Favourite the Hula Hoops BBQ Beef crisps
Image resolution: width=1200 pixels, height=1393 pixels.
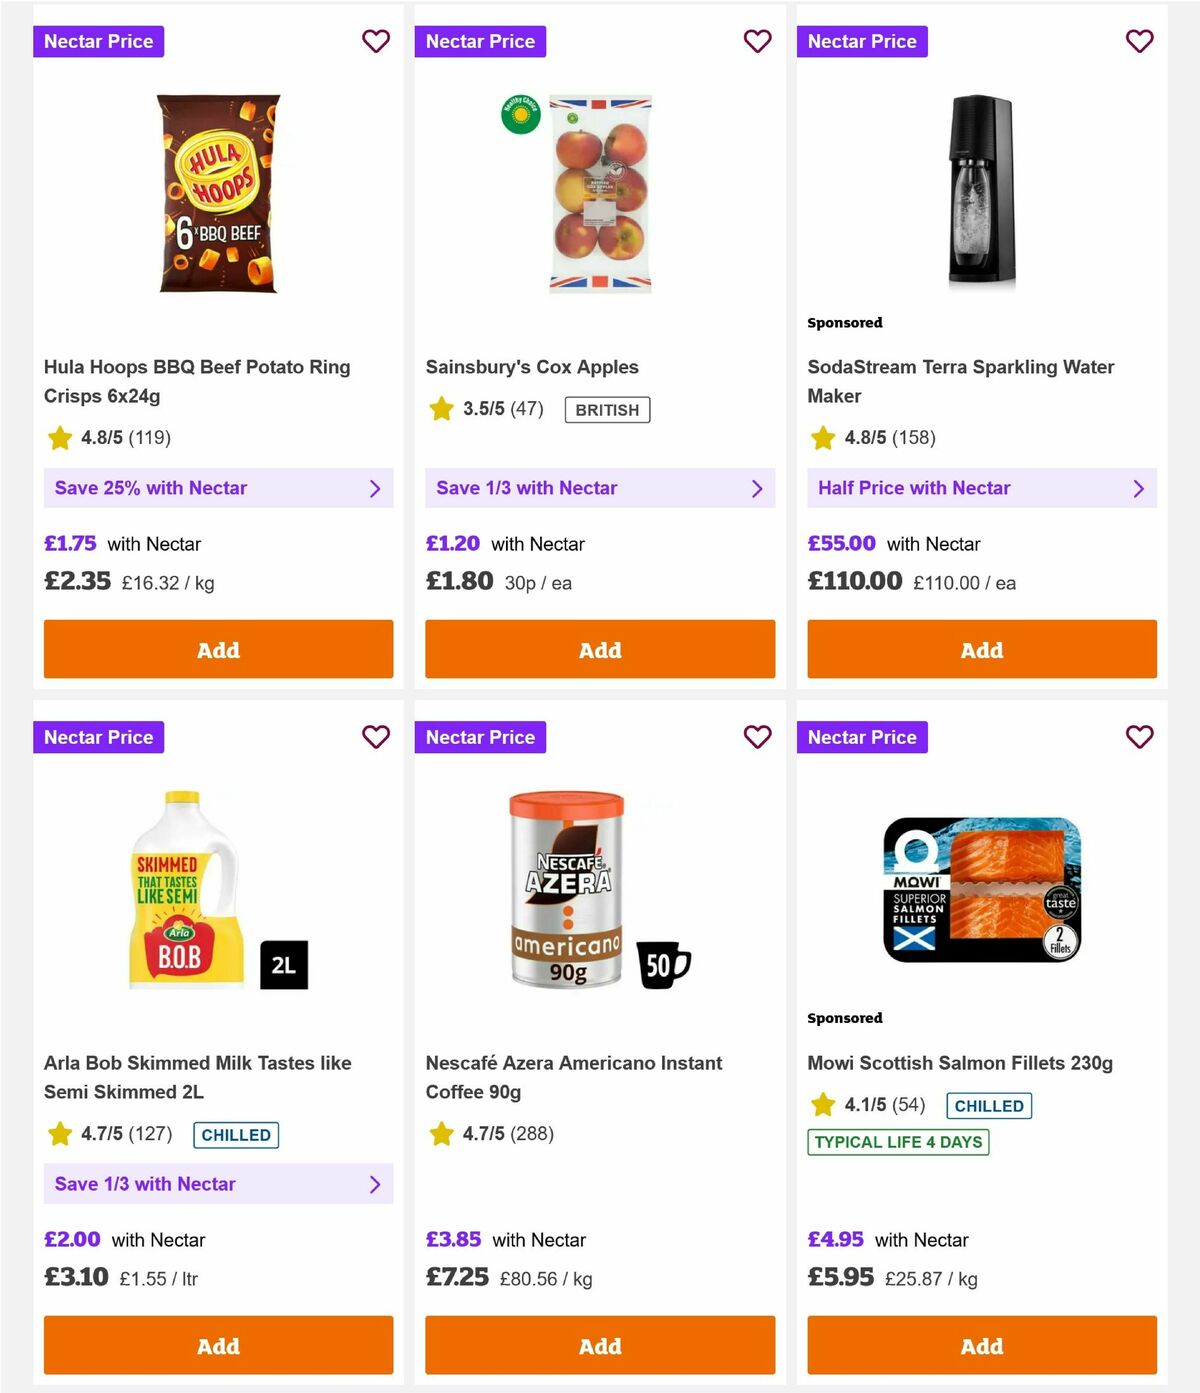pyautogui.click(x=376, y=41)
